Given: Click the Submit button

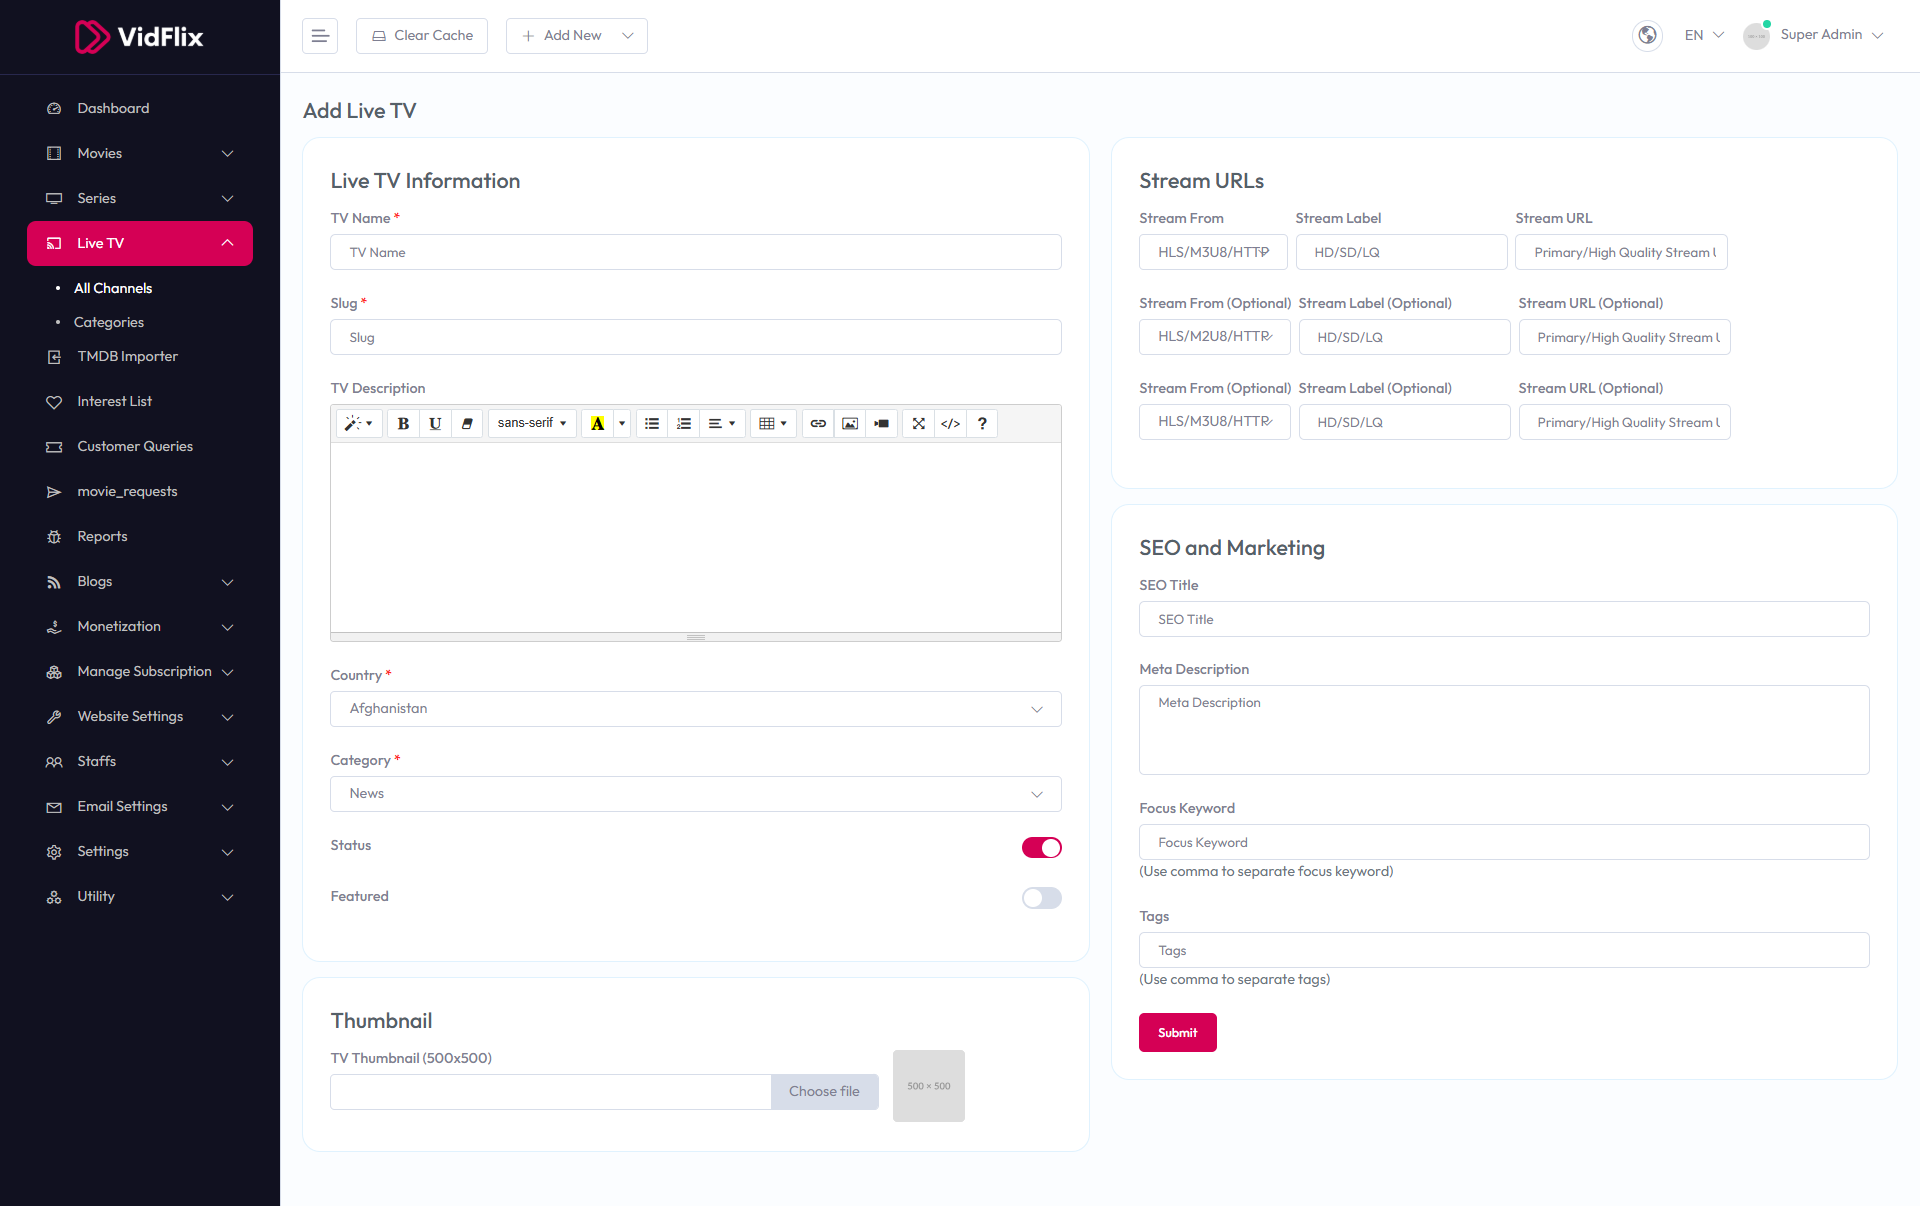Looking at the screenshot, I should point(1177,1033).
